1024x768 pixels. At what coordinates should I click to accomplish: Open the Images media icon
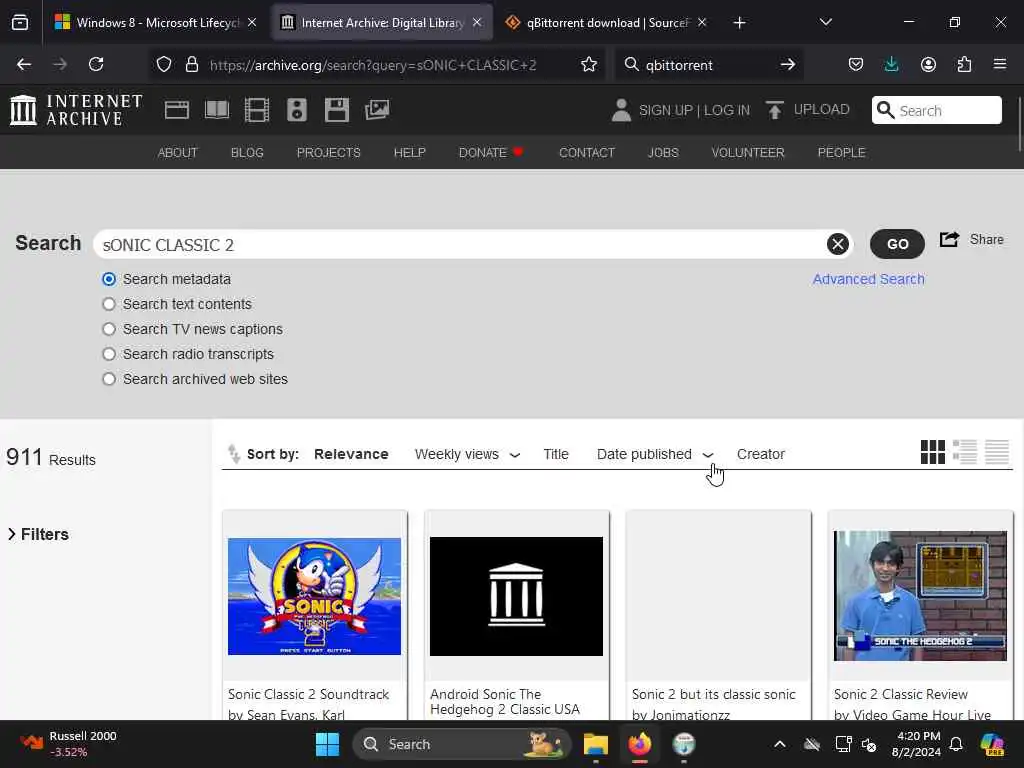click(377, 110)
